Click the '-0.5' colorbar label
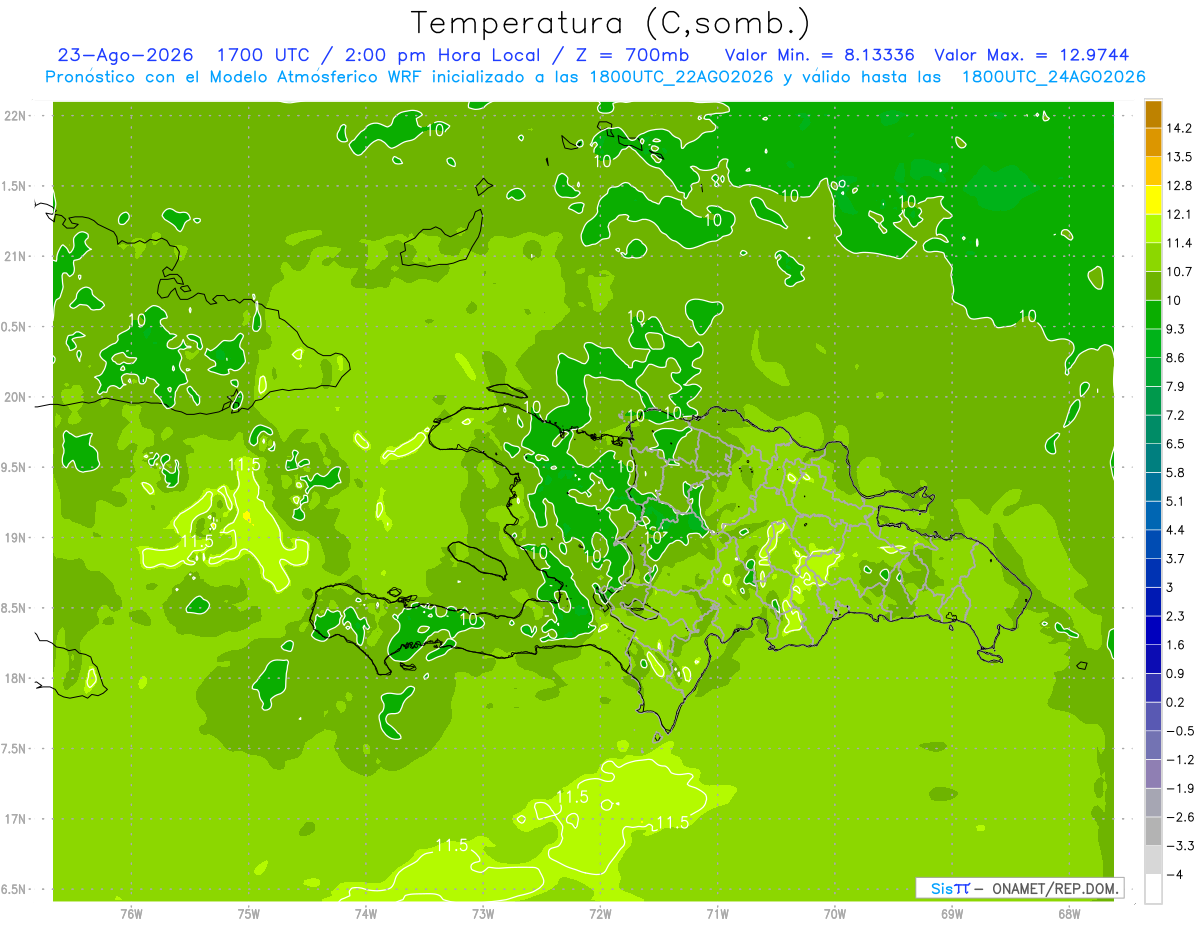1200x927 pixels. coord(1180,731)
